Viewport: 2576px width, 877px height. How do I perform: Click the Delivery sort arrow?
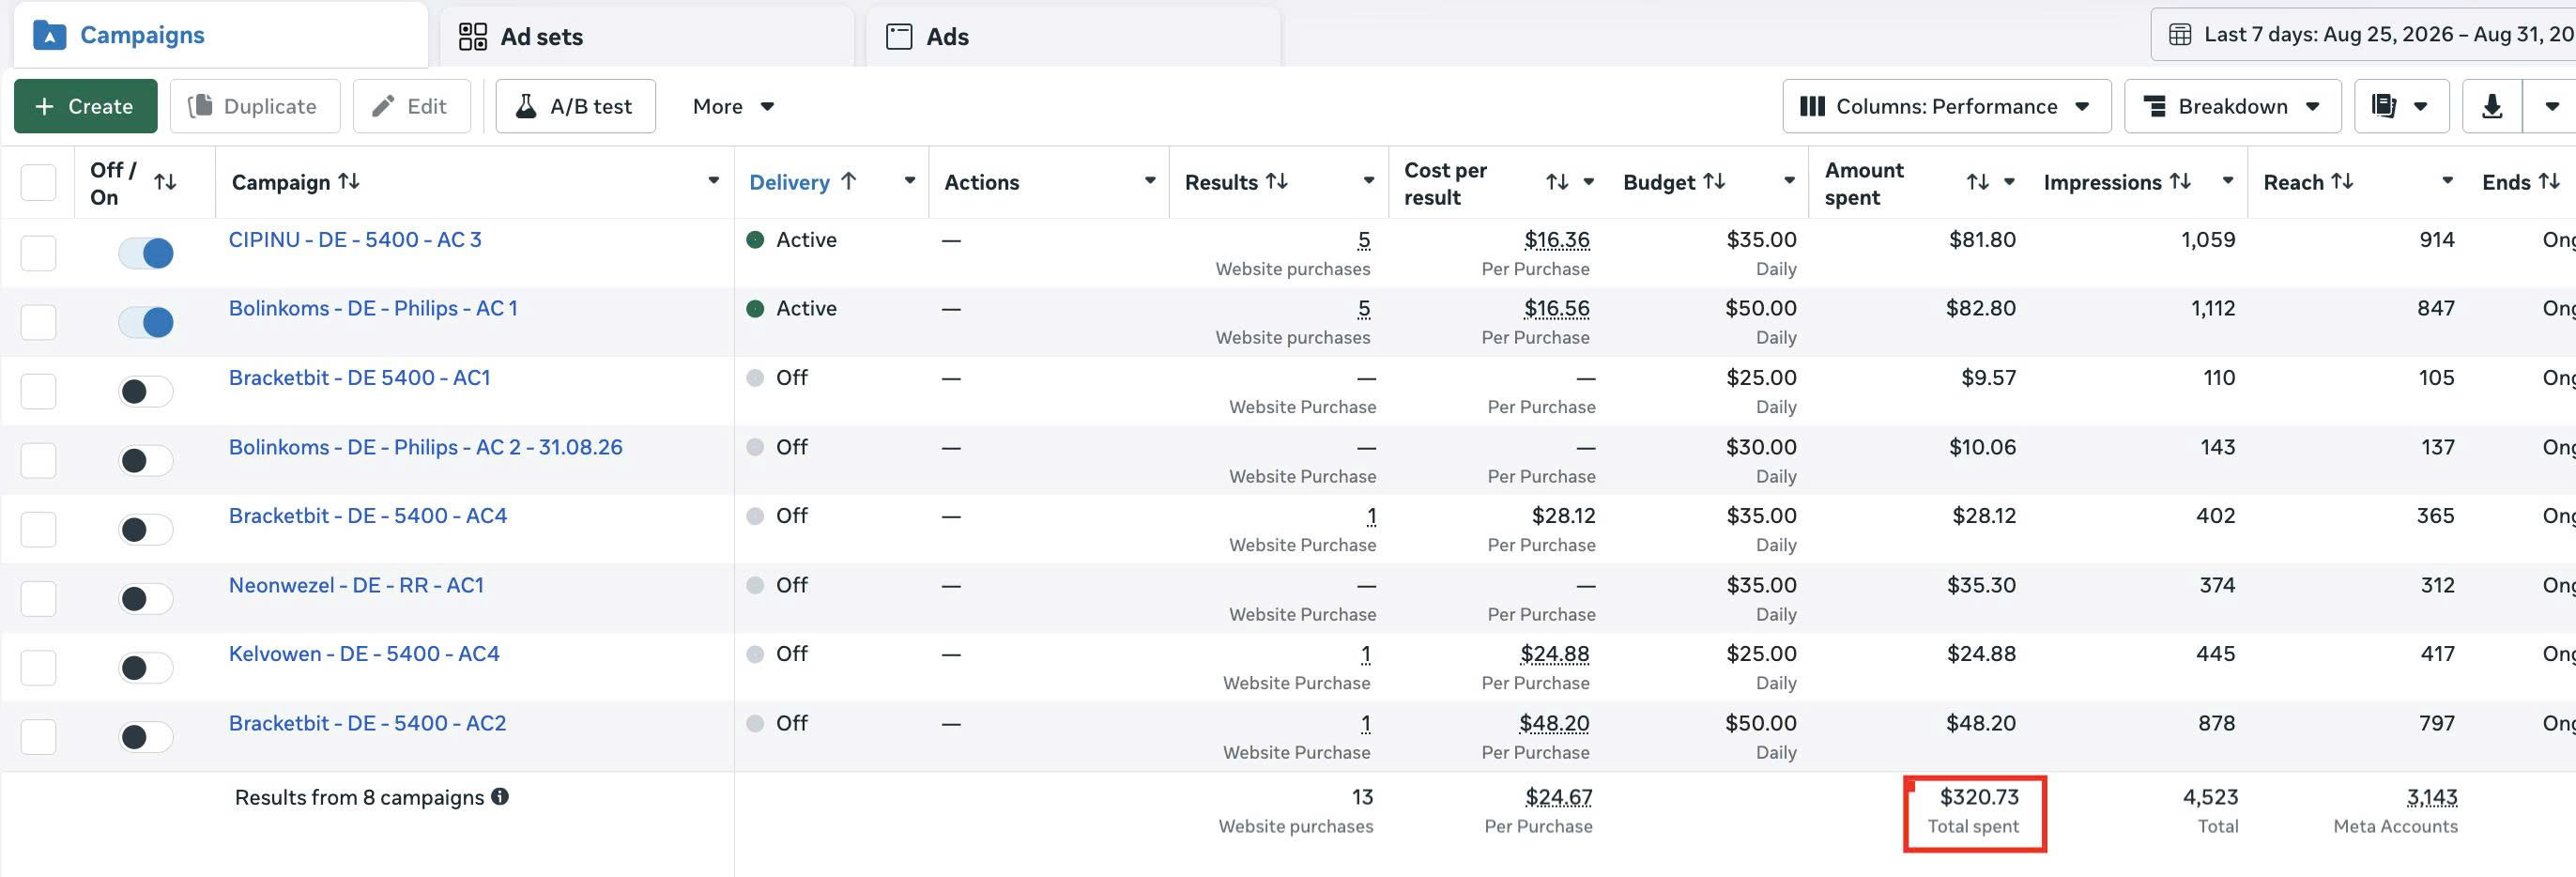pyautogui.click(x=848, y=181)
